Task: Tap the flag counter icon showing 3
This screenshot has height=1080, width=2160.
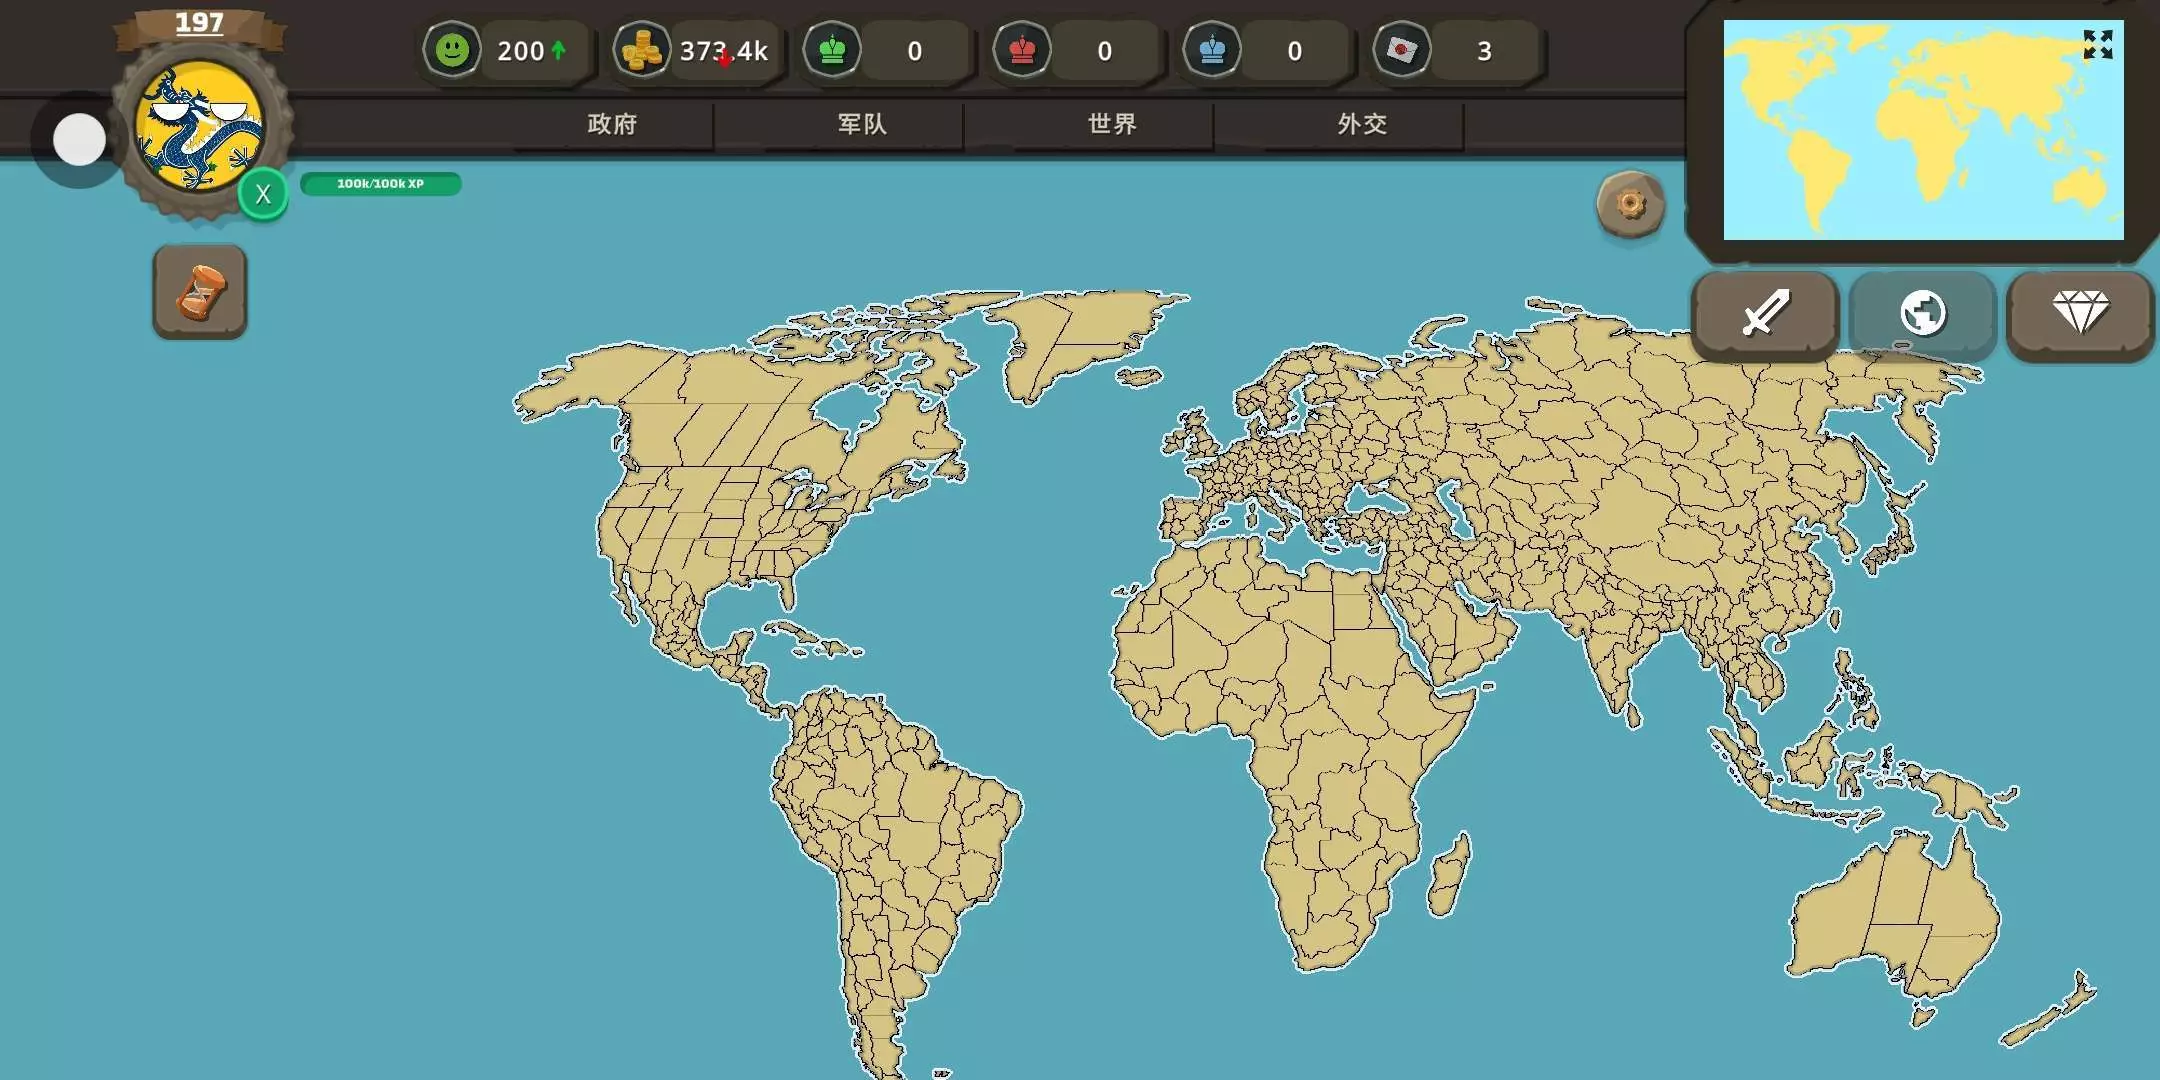Action: pyautogui.click(x=1402, y=50)
